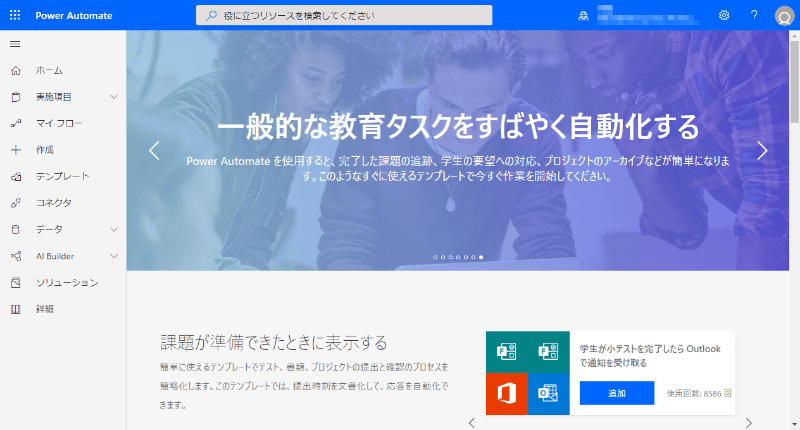Click the Templates icon in sidebar
This screenshot has width=800, height=430.
pos(16,176)
